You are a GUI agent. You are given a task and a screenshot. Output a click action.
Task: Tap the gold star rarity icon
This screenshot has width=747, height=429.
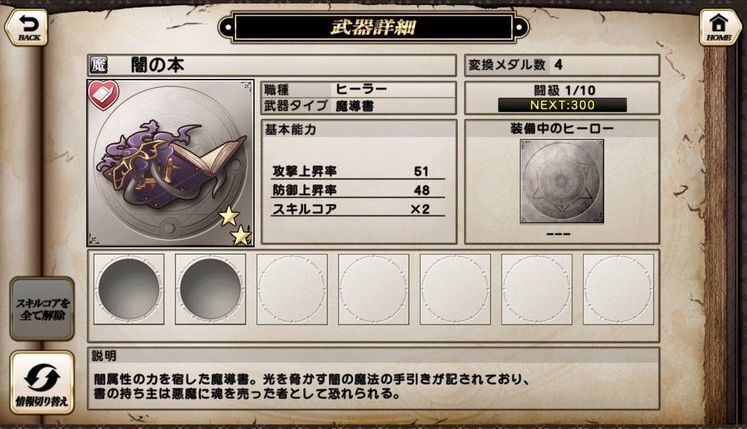(235, 225)
